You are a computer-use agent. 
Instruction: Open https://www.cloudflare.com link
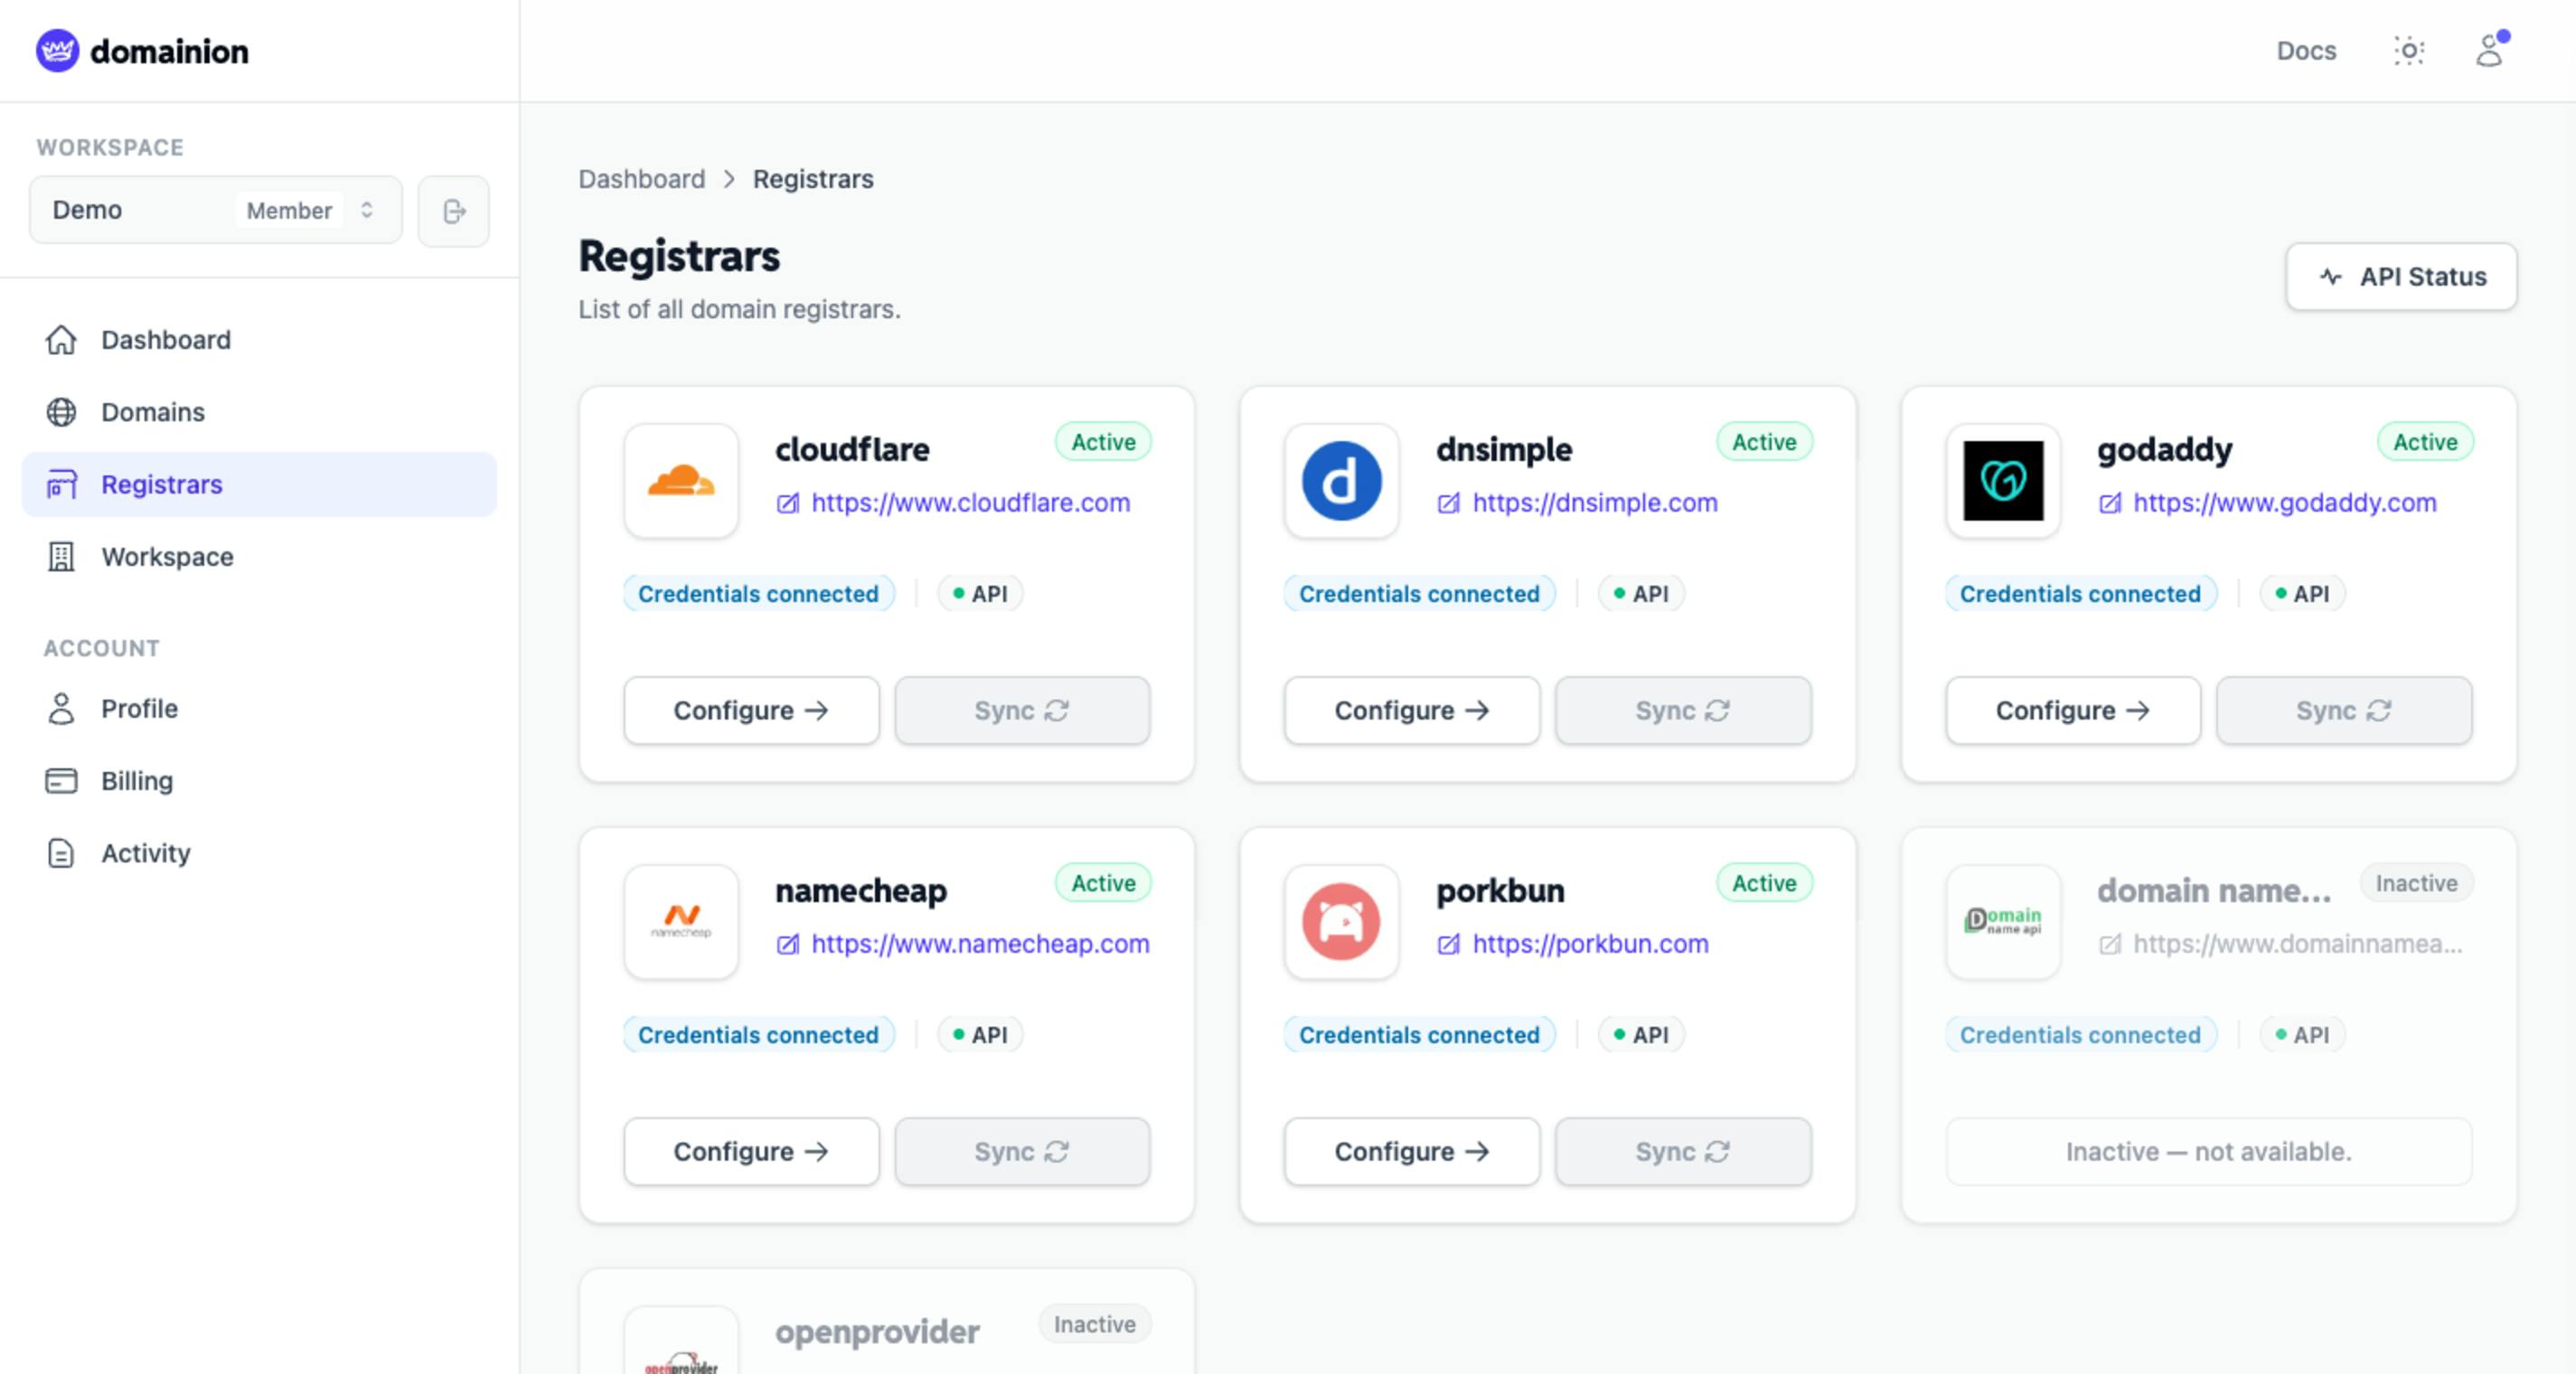click(x=970, y=503)
